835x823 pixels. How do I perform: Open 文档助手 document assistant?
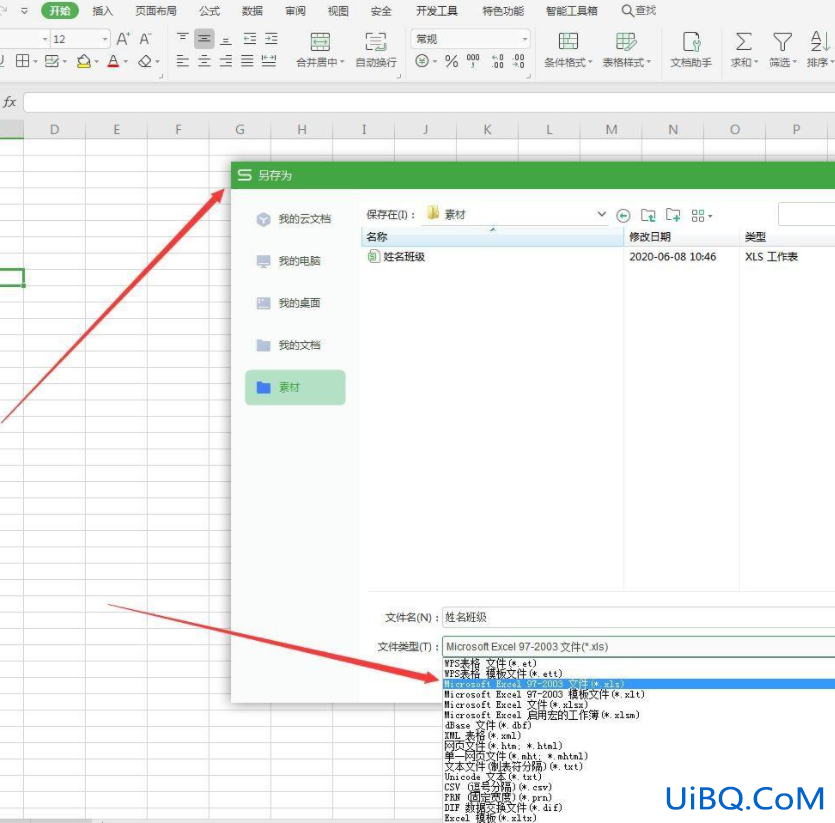pyautogui.click(x=691, y=49)
